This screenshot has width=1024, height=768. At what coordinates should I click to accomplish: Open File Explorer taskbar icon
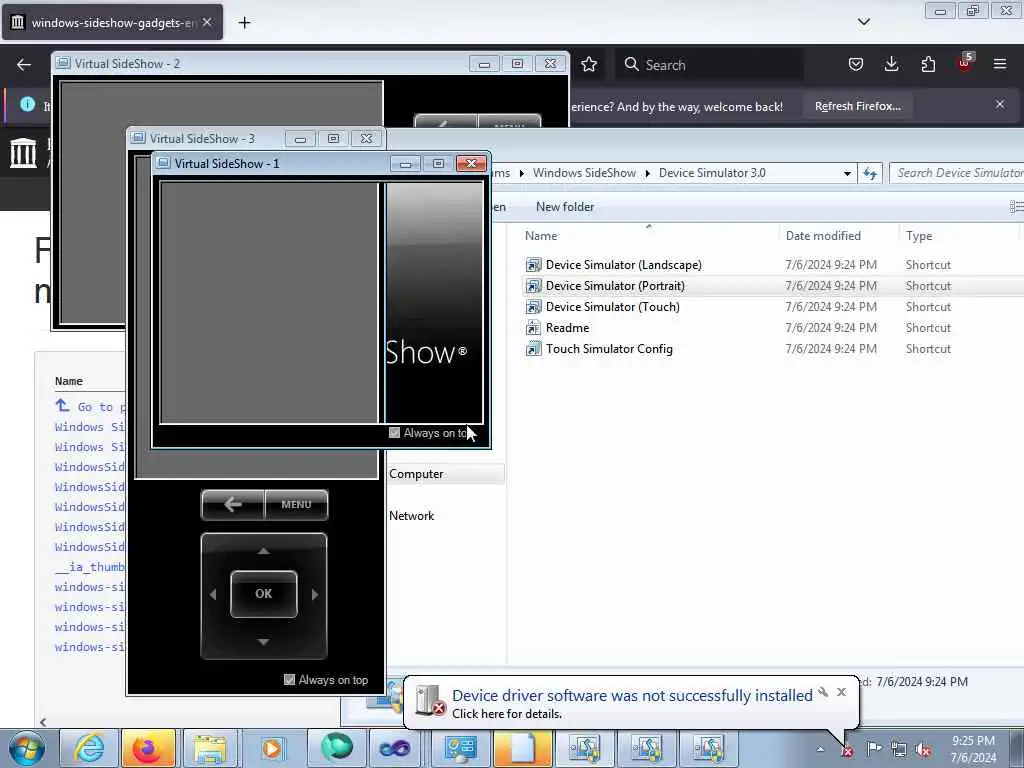point(209,748)
